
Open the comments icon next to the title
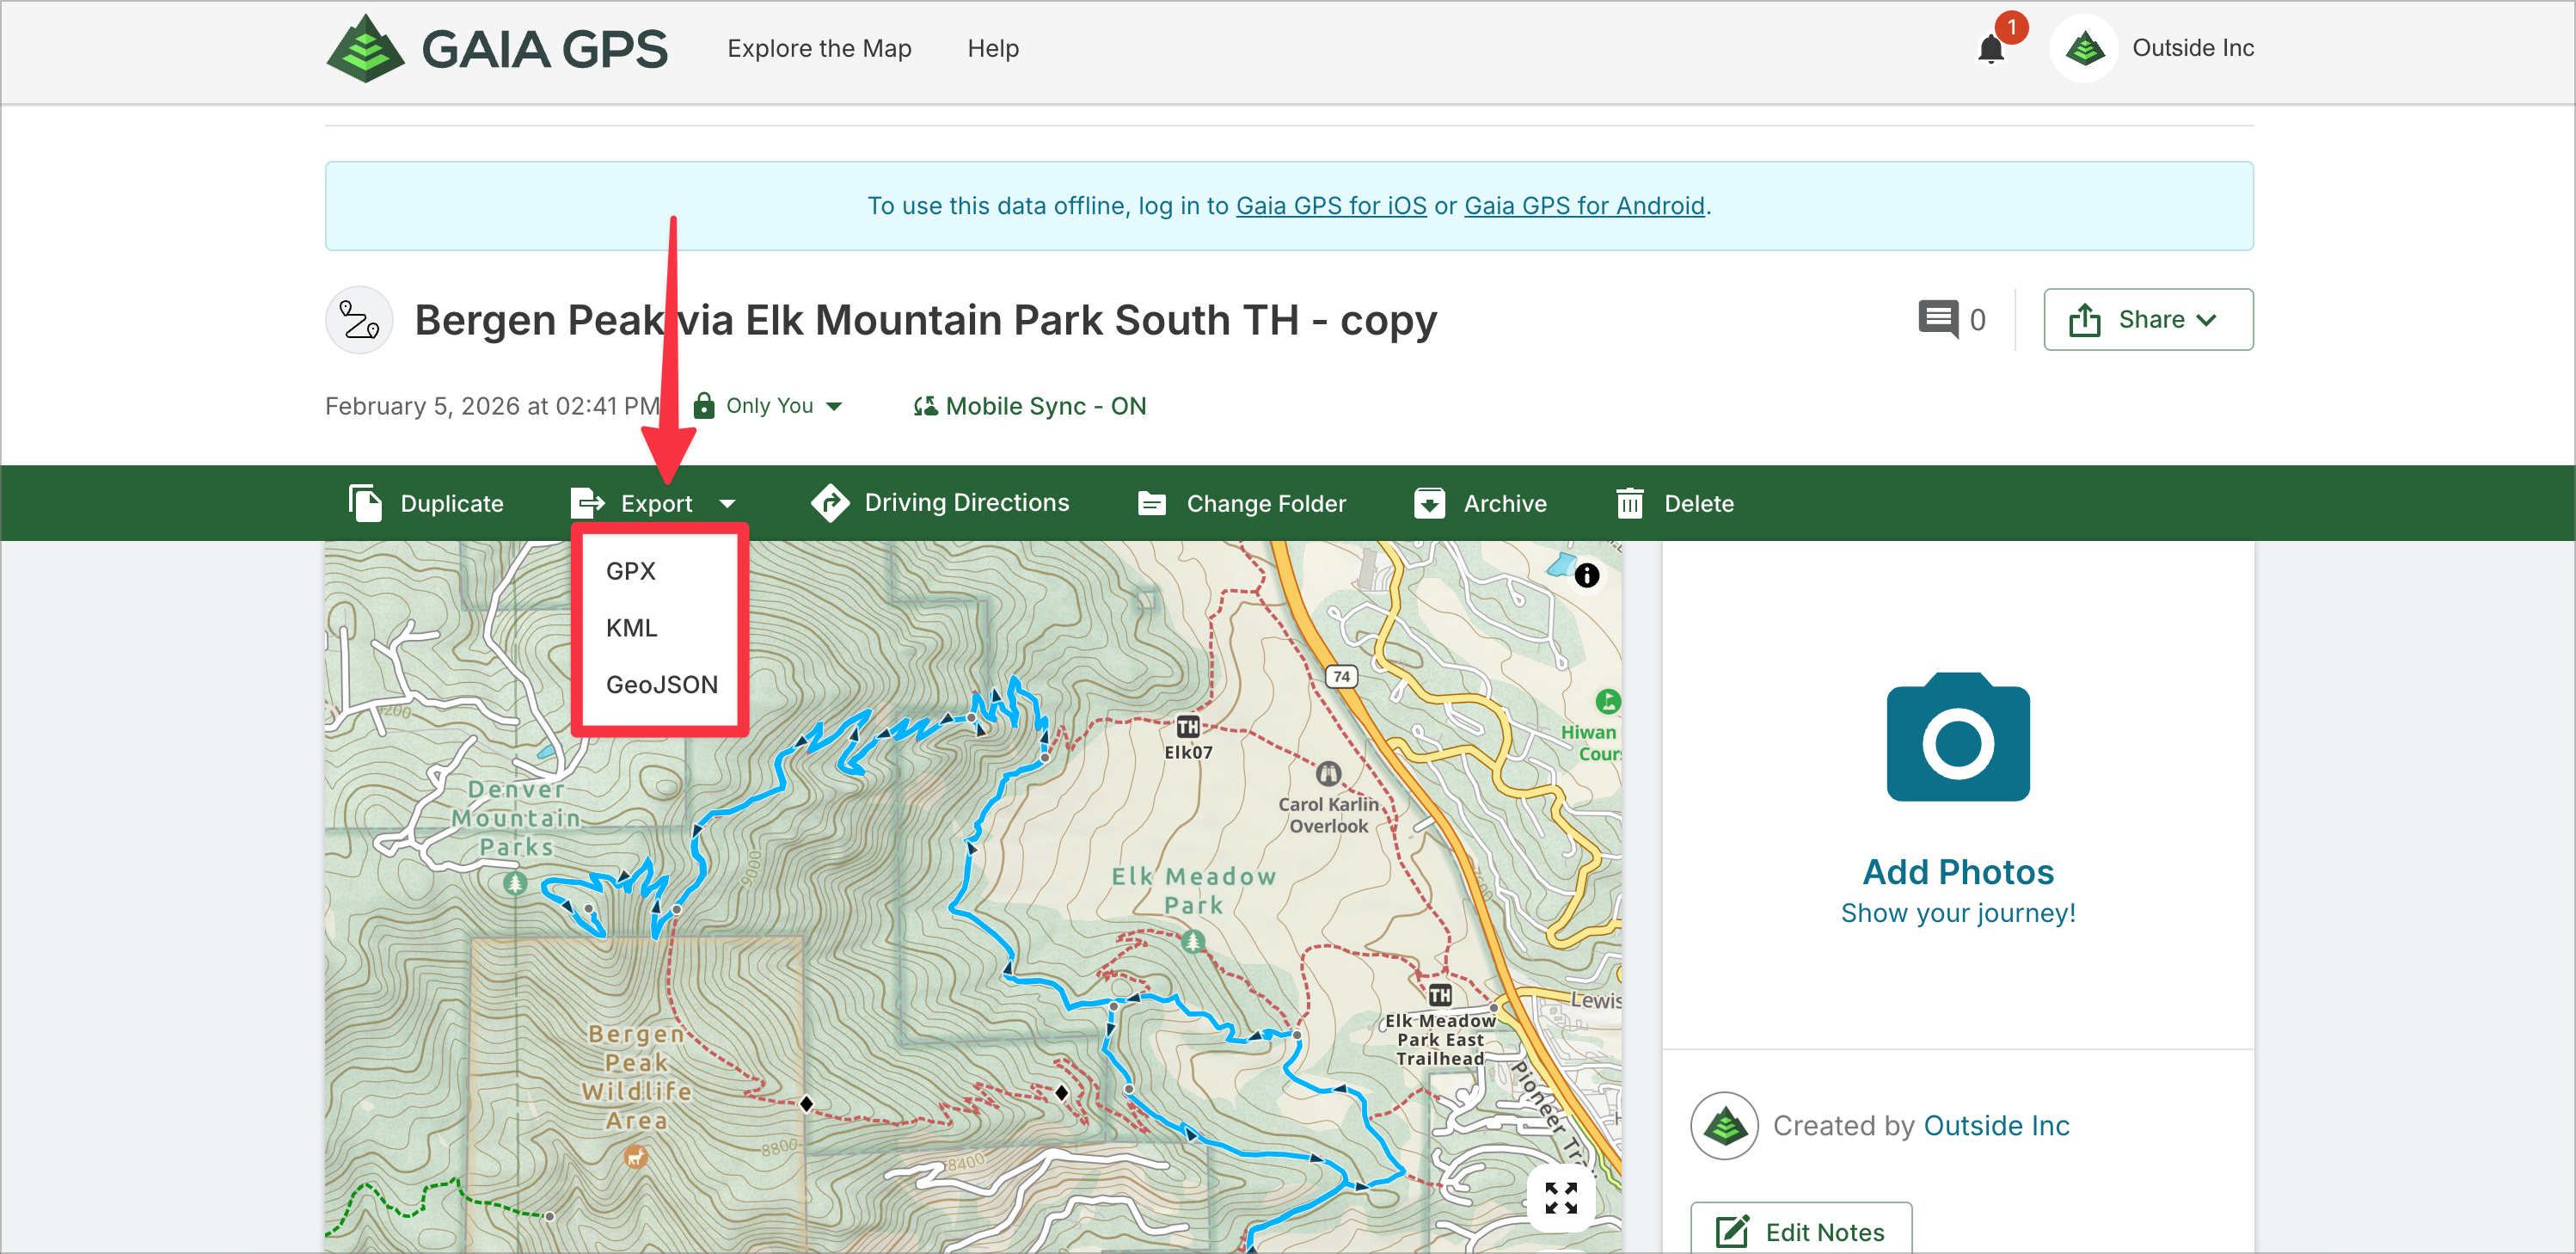coord(1938,320)
